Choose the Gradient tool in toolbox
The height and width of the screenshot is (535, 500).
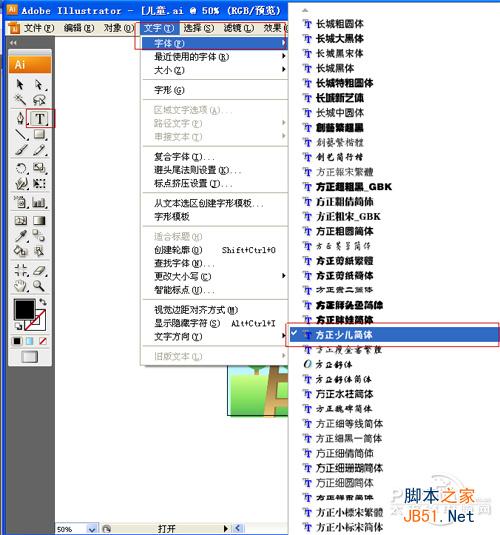39,221
